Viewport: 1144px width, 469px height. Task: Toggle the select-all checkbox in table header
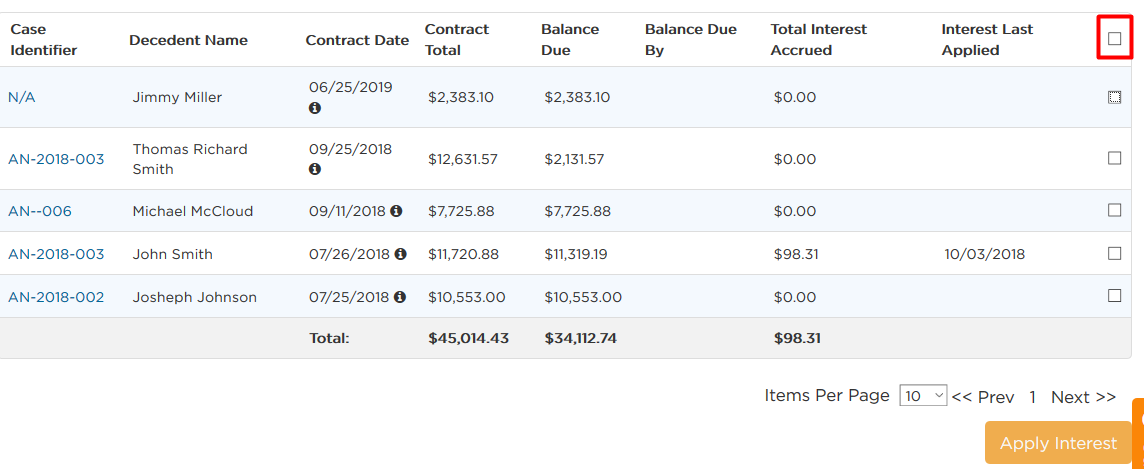1114,39
